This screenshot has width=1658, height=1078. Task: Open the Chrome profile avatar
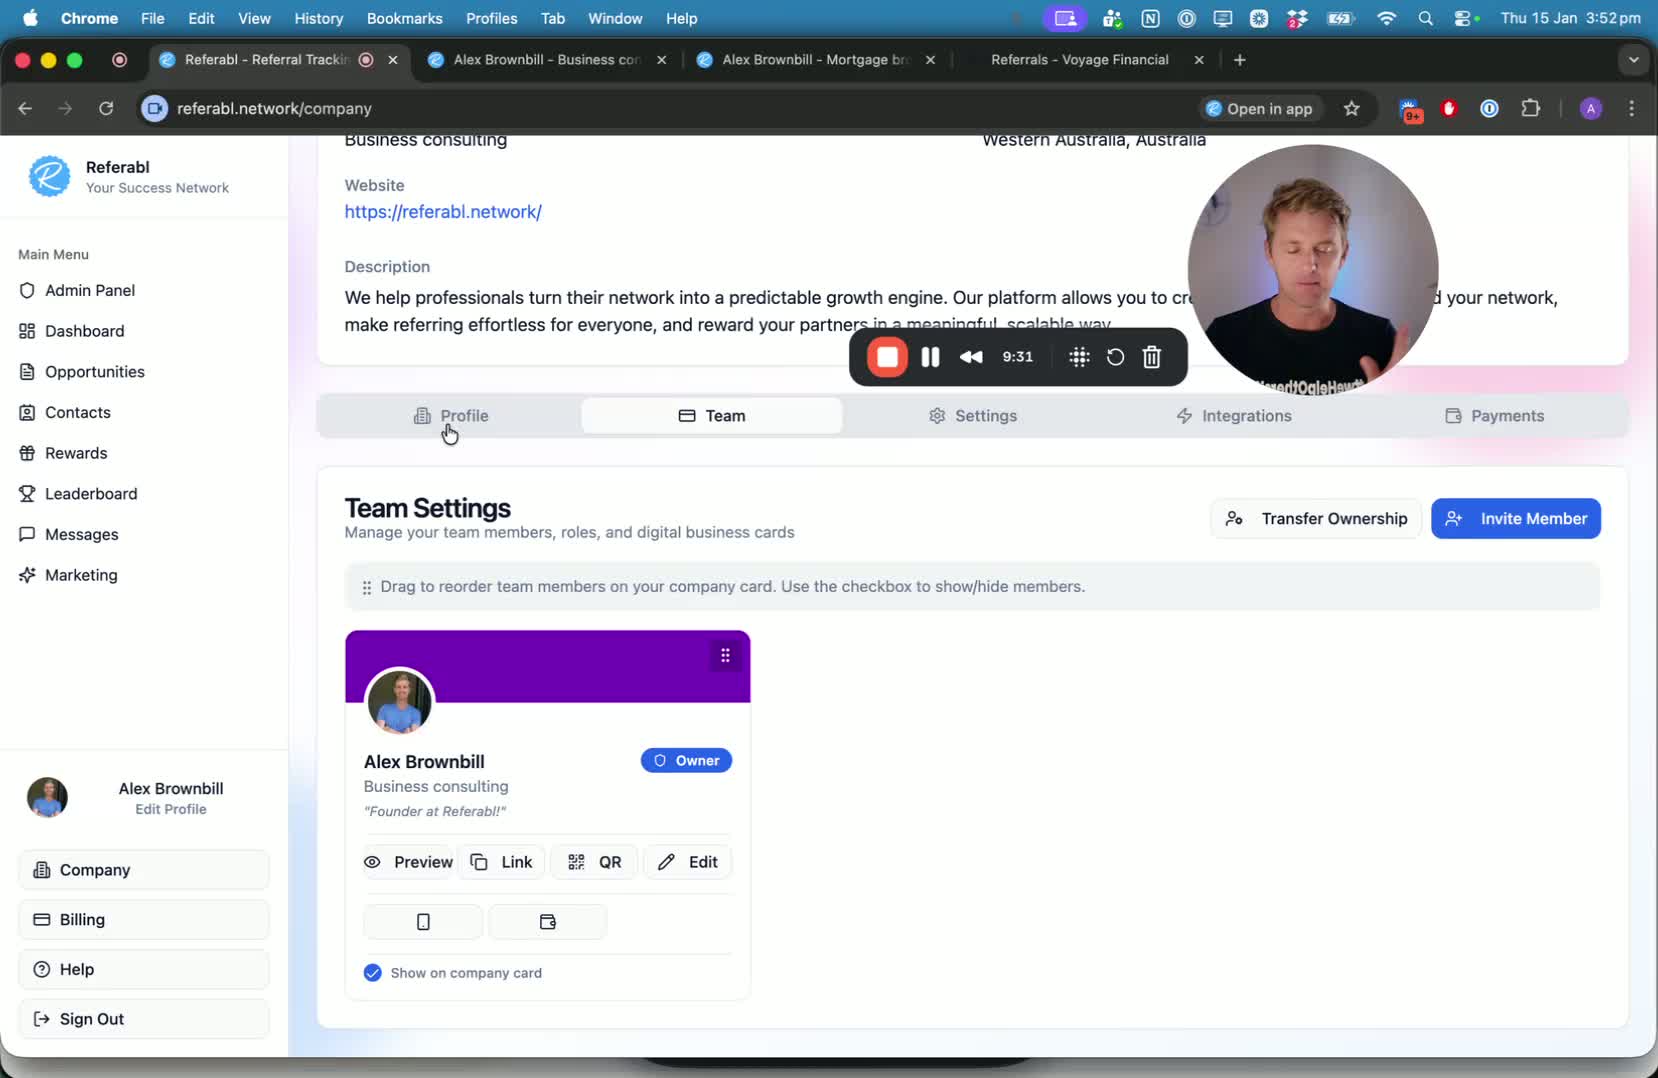[x=1591, y=108]
